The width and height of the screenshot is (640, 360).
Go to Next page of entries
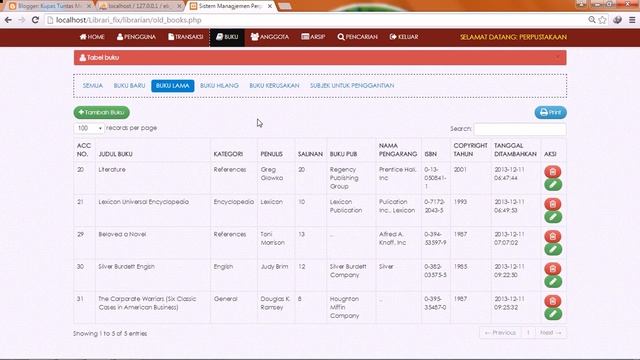click(551, 333)
